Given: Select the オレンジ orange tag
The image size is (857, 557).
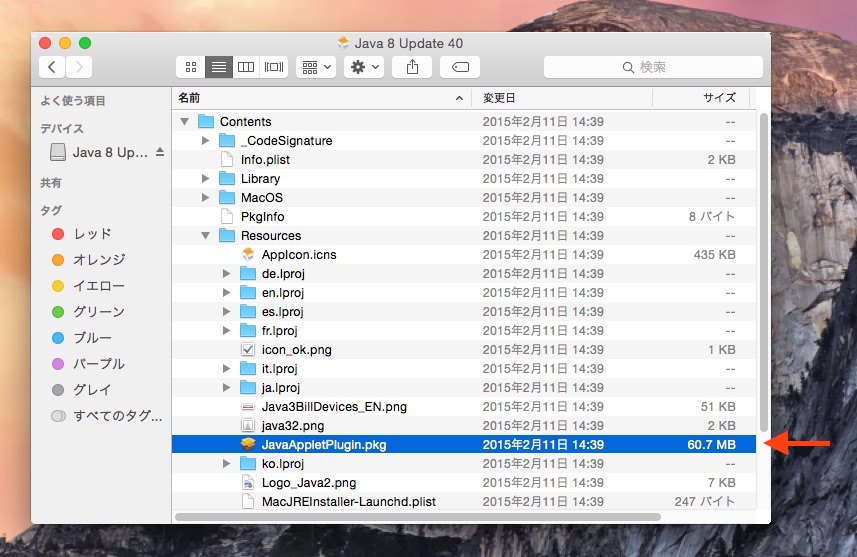Looking at the screenshot, I should [89, 260].
